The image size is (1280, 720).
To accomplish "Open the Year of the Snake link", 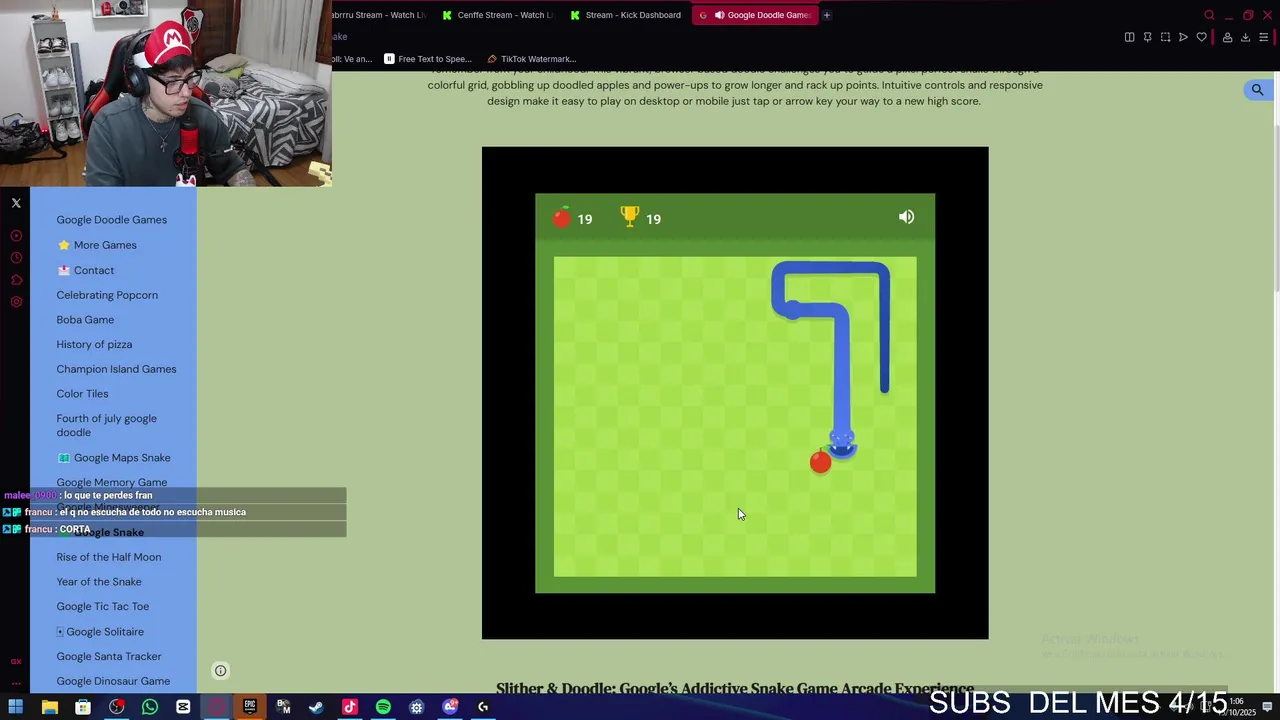I will (99, 582).
